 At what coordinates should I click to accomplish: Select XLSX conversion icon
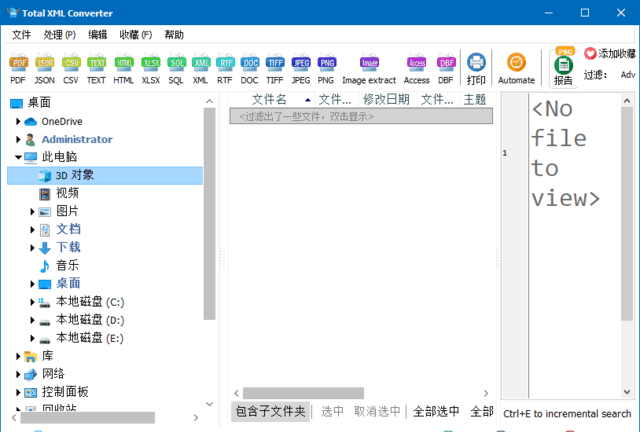point(151,68)
